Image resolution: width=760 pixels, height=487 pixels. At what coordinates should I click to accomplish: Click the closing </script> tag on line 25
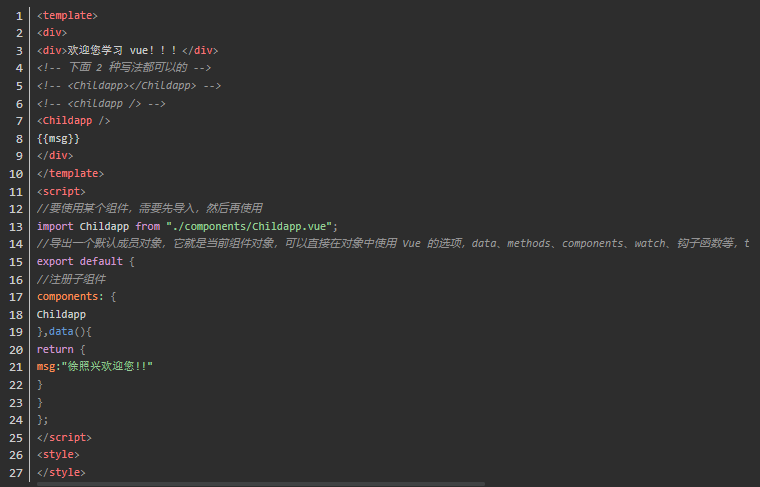[64, 437]
